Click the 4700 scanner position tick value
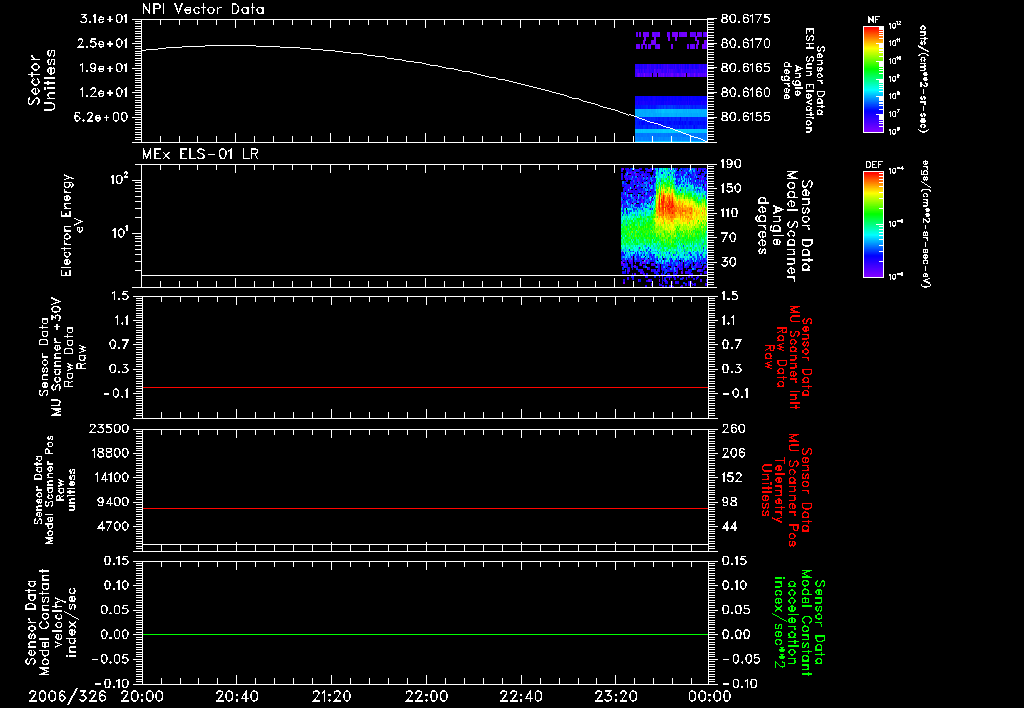1024x708 pixels. click(112, 526)
